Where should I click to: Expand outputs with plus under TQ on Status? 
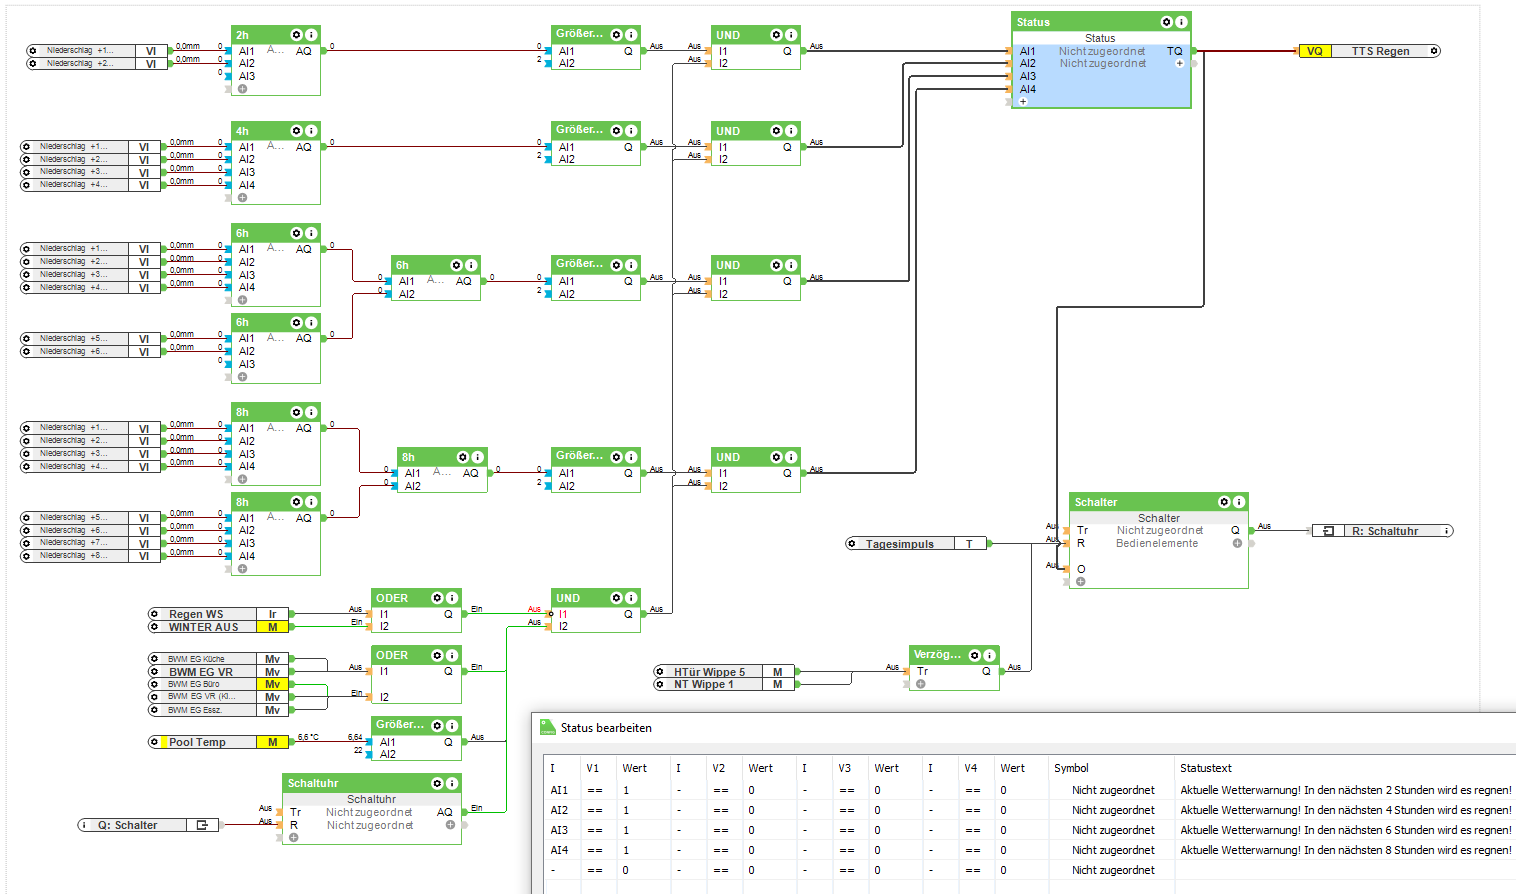[1179, 63]
